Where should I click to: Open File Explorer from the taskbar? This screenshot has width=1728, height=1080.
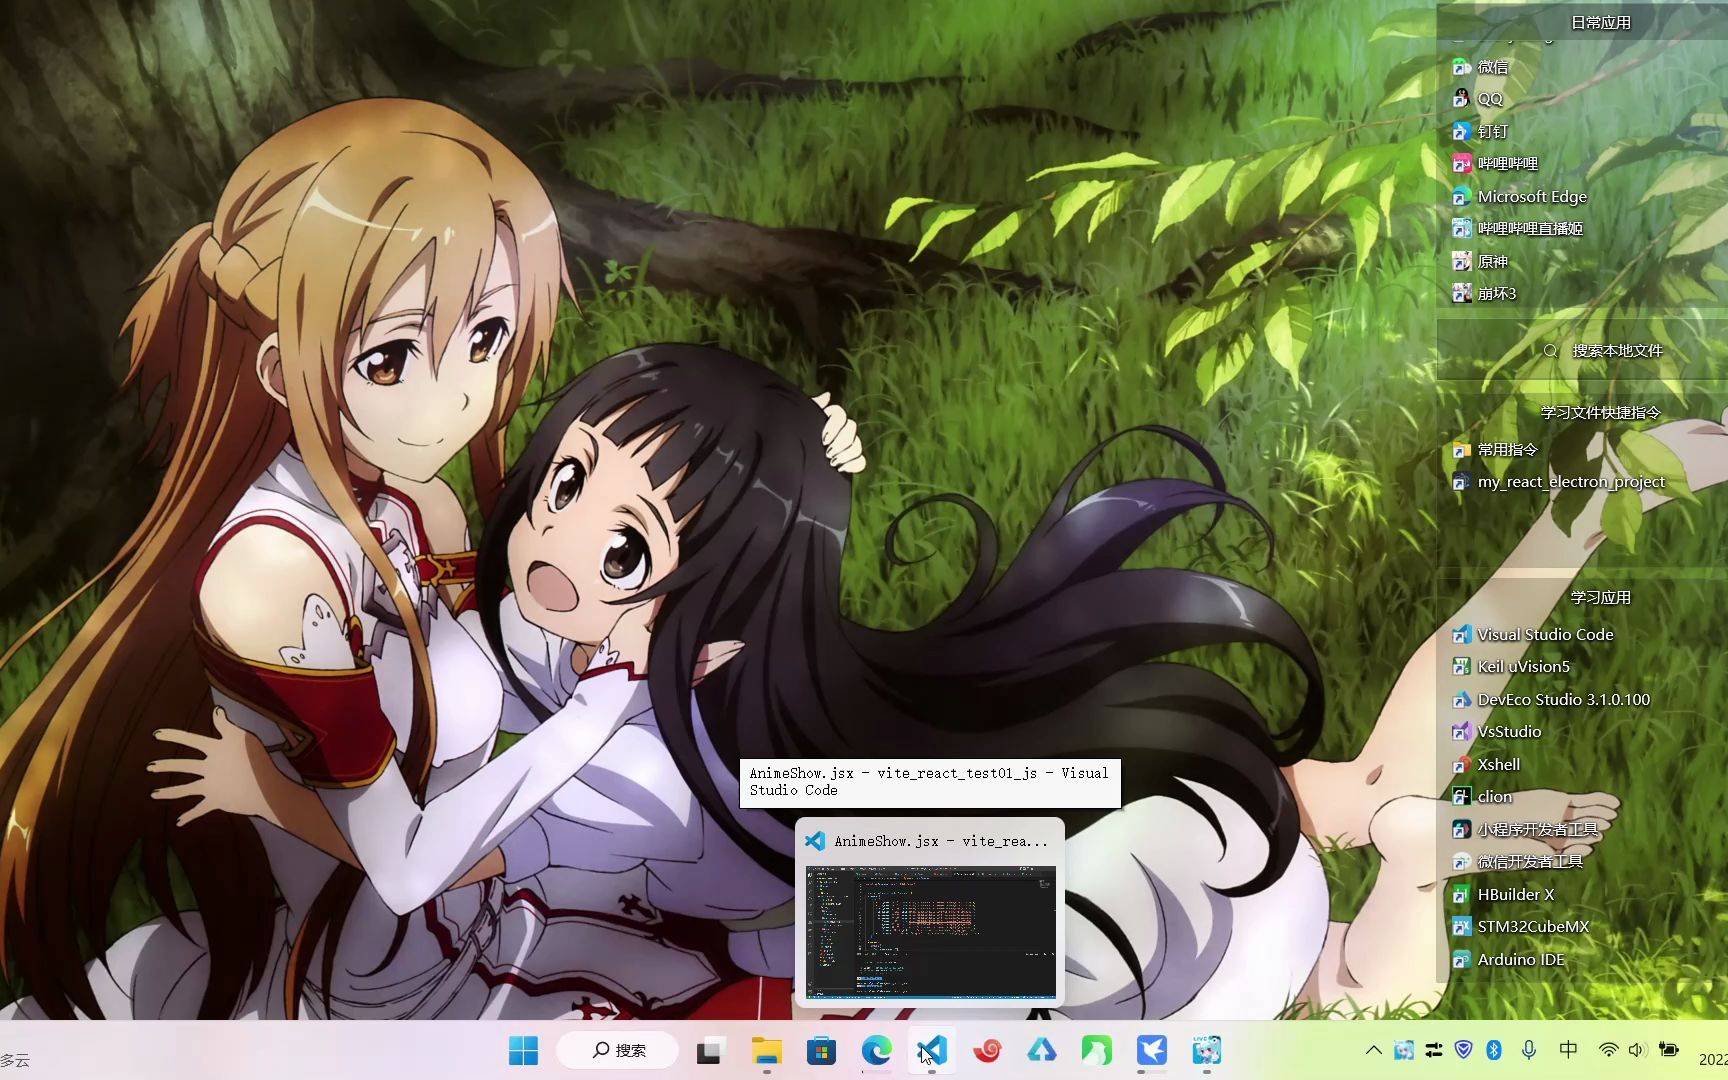767,1050
